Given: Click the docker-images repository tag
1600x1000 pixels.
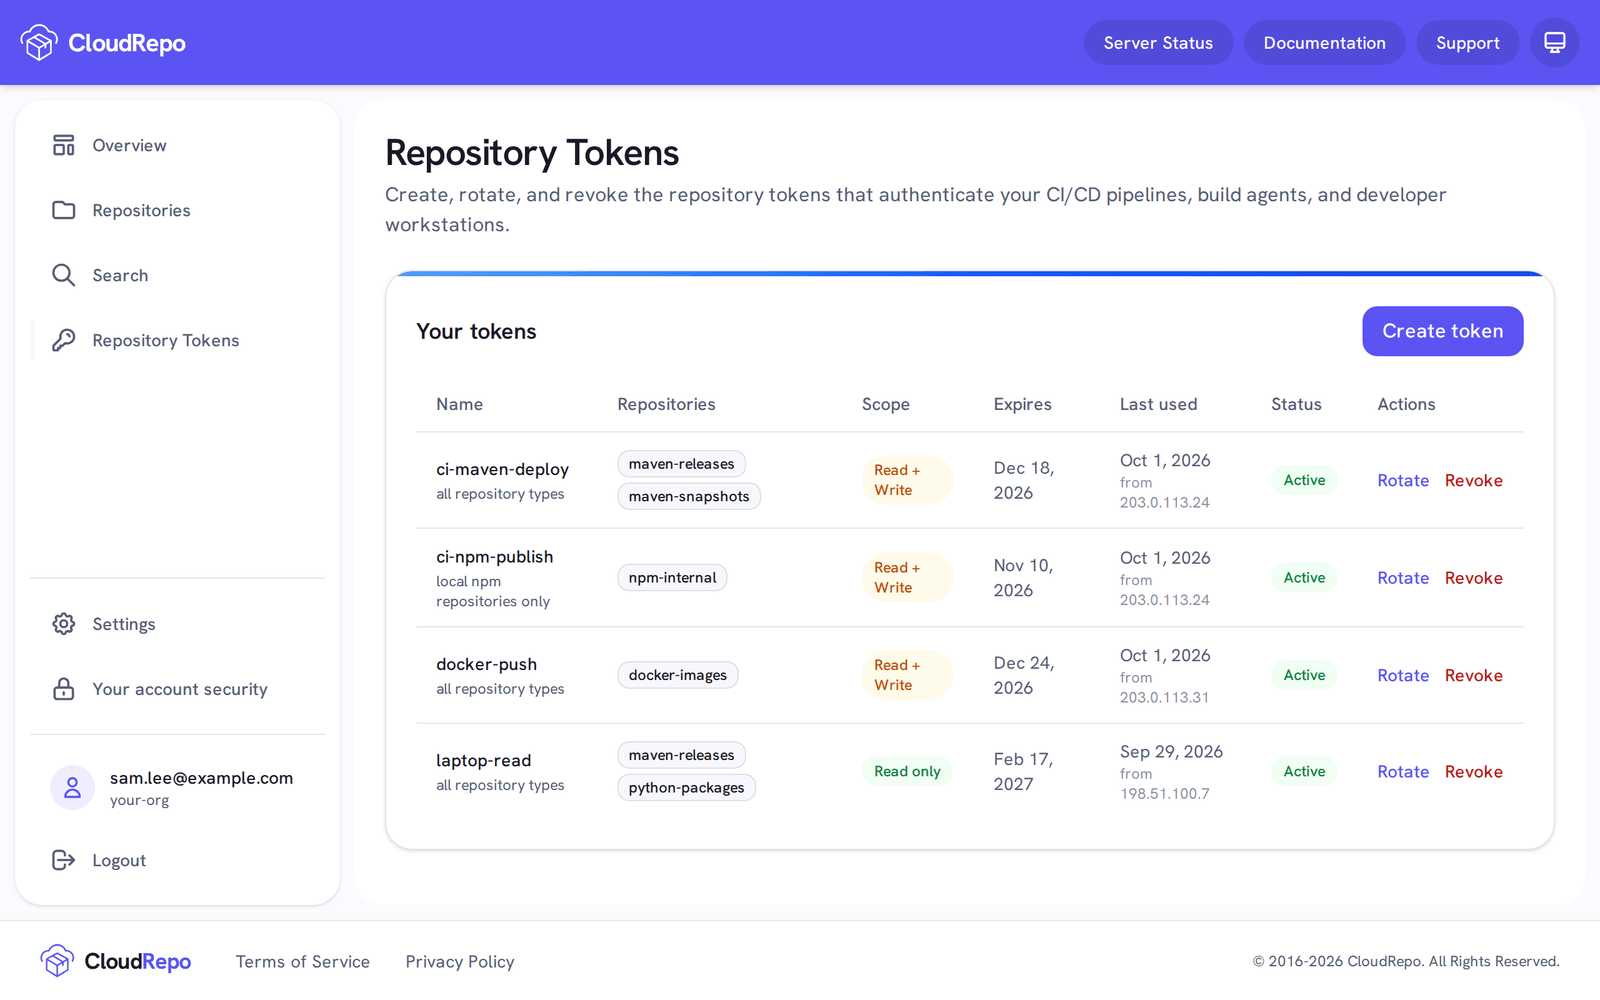Looking at the screenshot, I should click(x=678, y=675).
